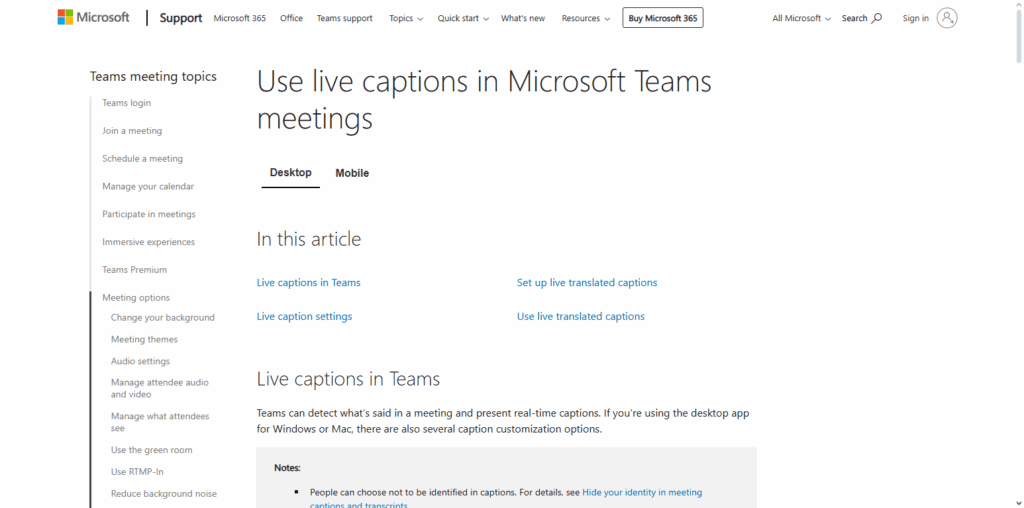The width and height of the screenshot is (1024, 508).
Task: Open Schedule a meeting sidebar topic
Action: click(142, 159)
